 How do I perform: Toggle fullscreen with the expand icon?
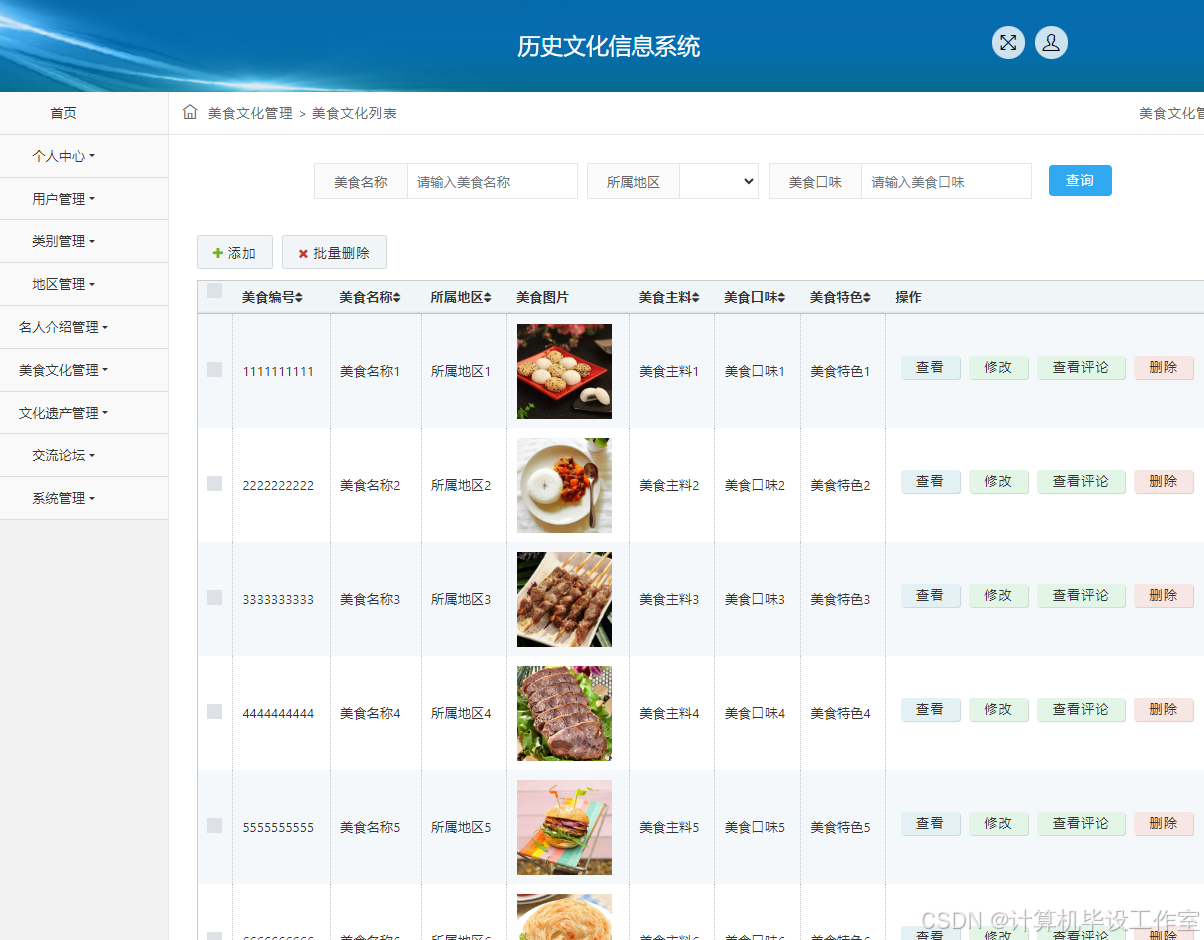point(1008,43)
